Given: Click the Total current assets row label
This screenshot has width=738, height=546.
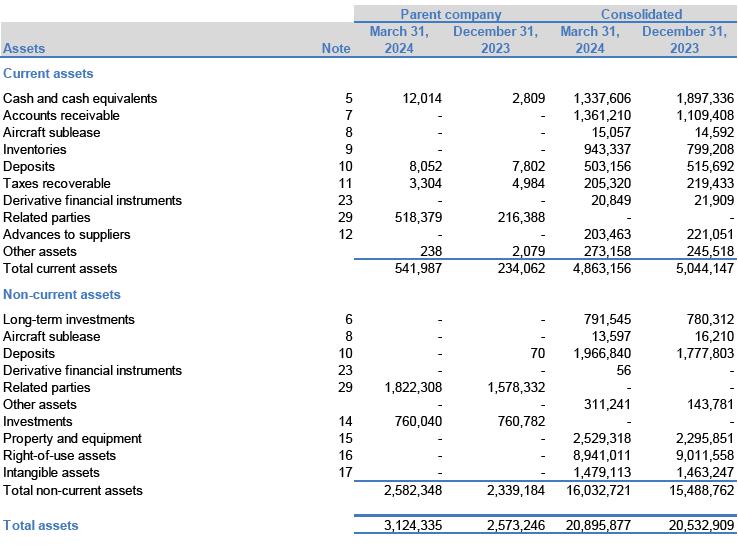Looking at the screenshot, I should point(60,269).
